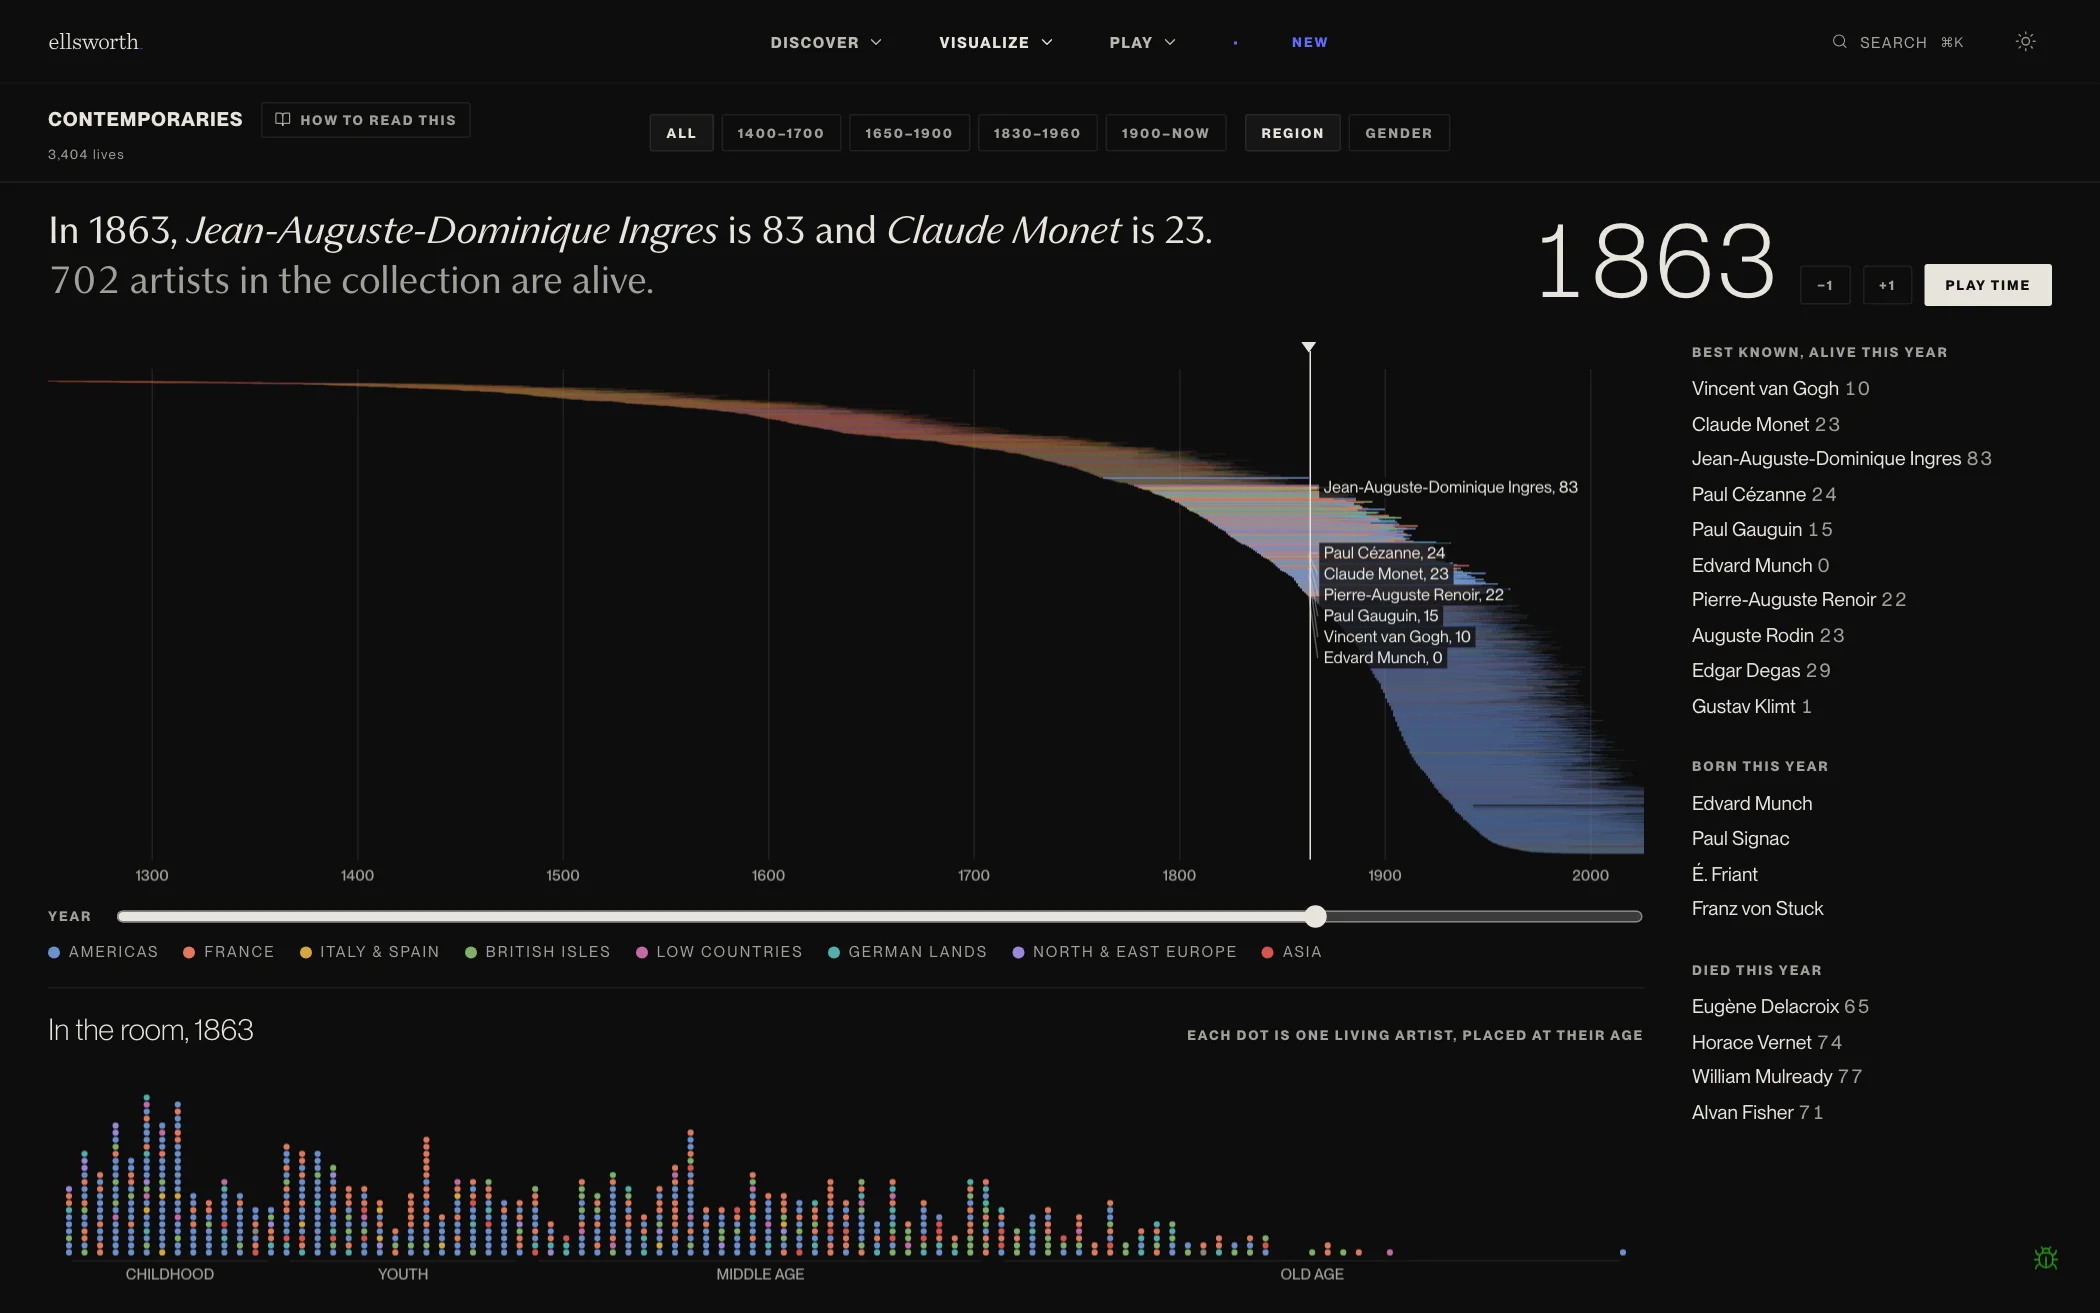The image size is (2100, 1313).
Task: Toggle light/dark theme sun icon
Action: tap(2025, 42)
